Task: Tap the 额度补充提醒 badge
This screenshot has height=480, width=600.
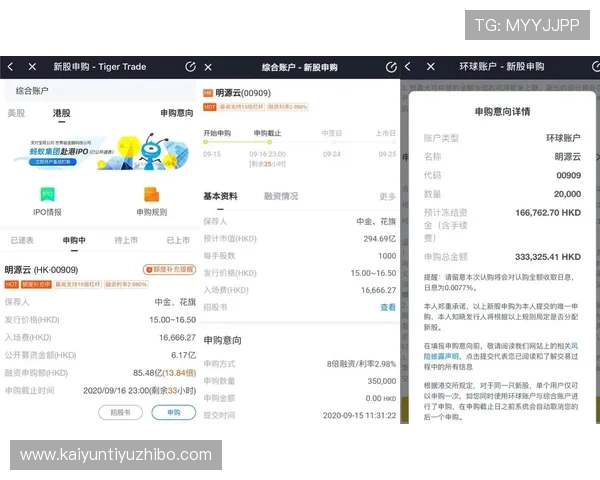Action: 170,270
